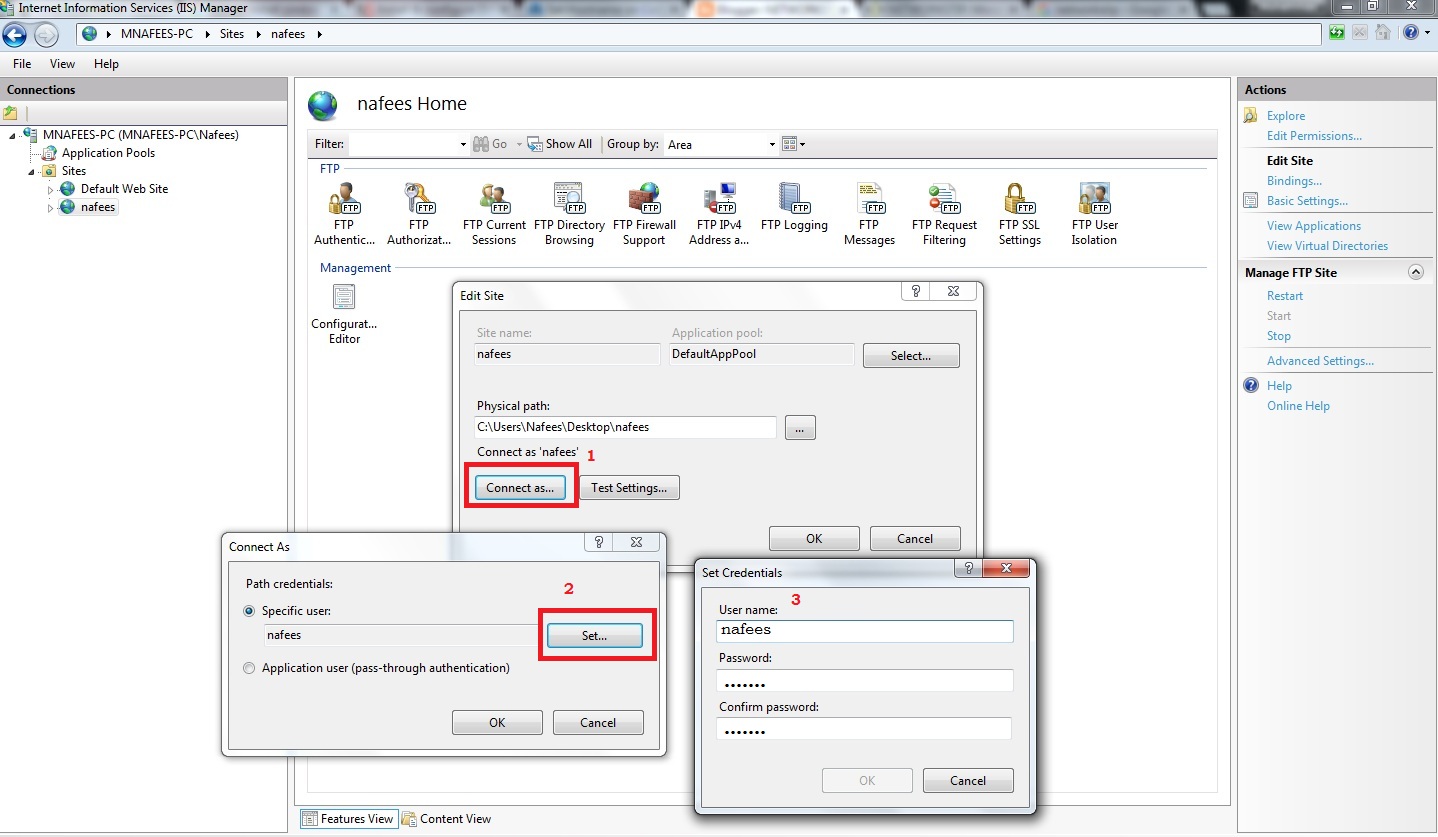Click the Password input field

[x=865, y=681]
